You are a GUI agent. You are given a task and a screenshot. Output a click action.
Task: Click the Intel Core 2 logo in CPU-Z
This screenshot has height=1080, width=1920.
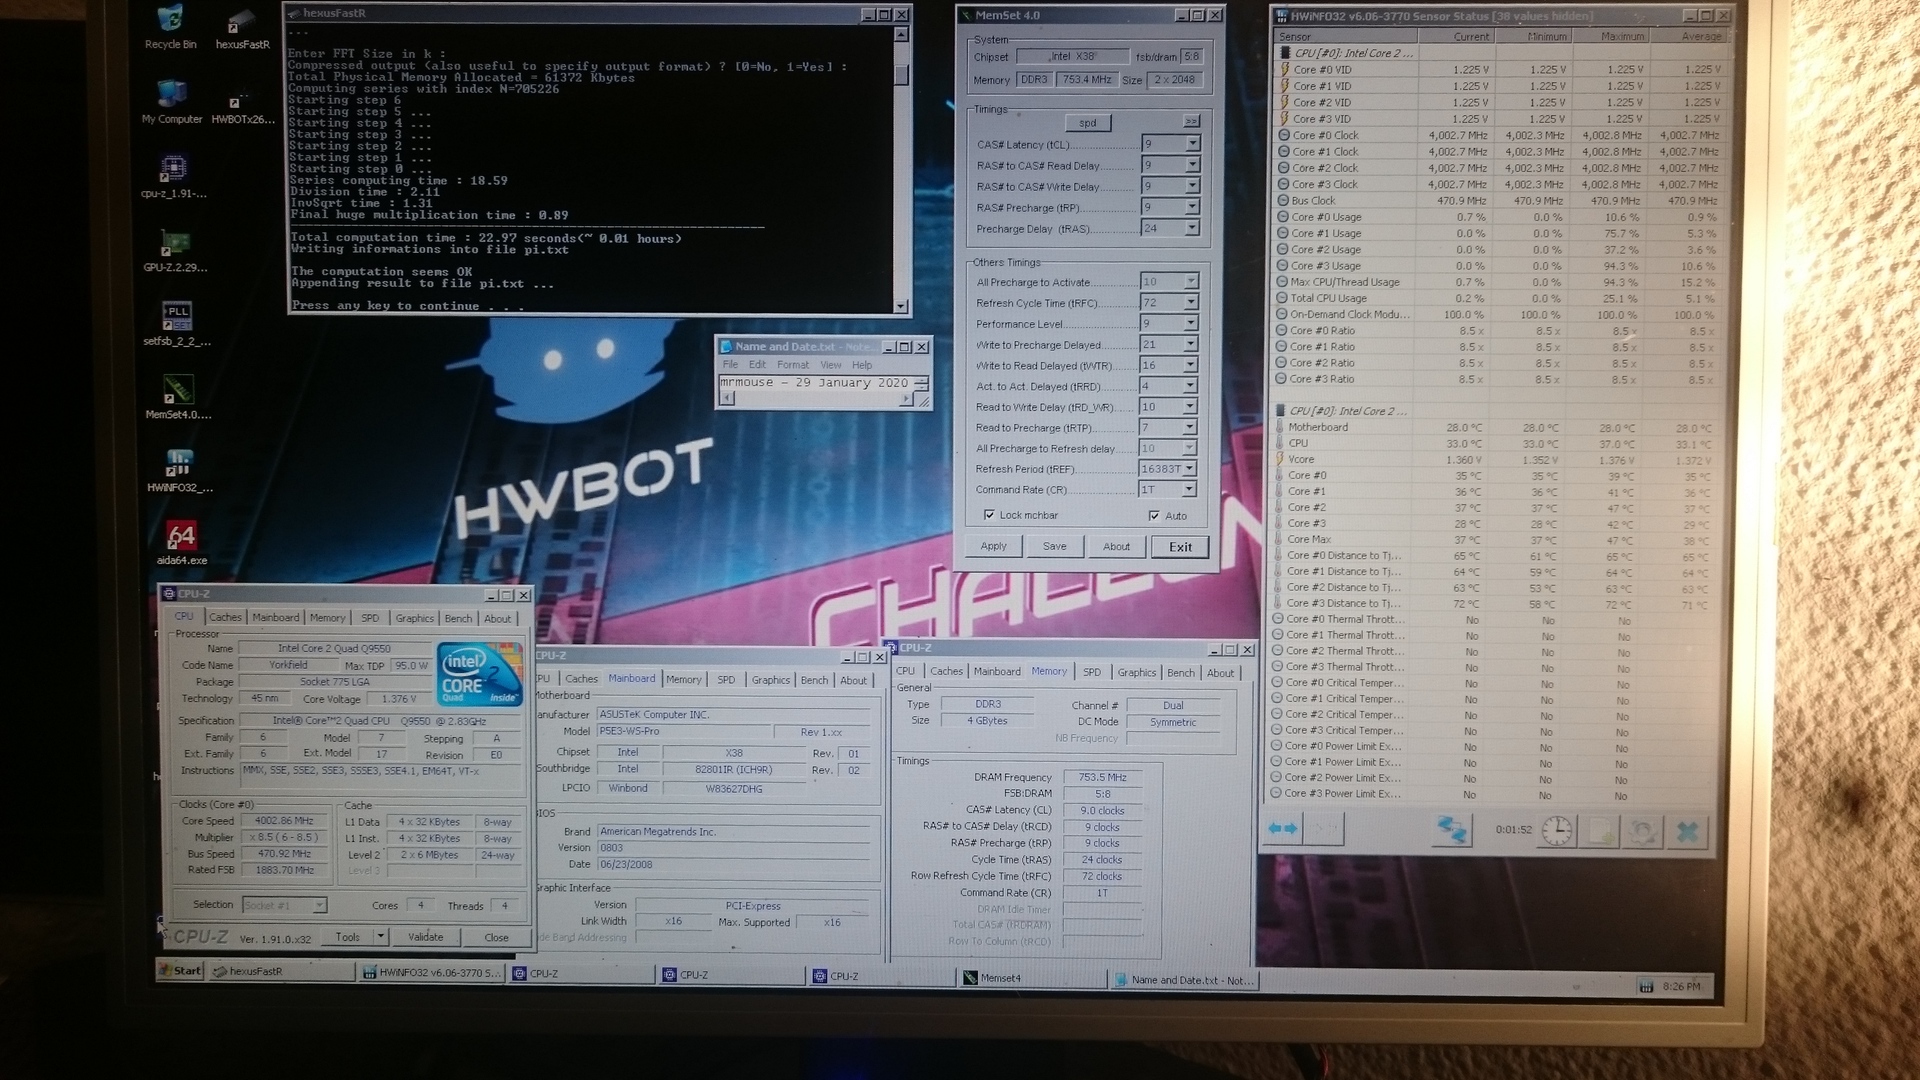[x=480, y=674]
